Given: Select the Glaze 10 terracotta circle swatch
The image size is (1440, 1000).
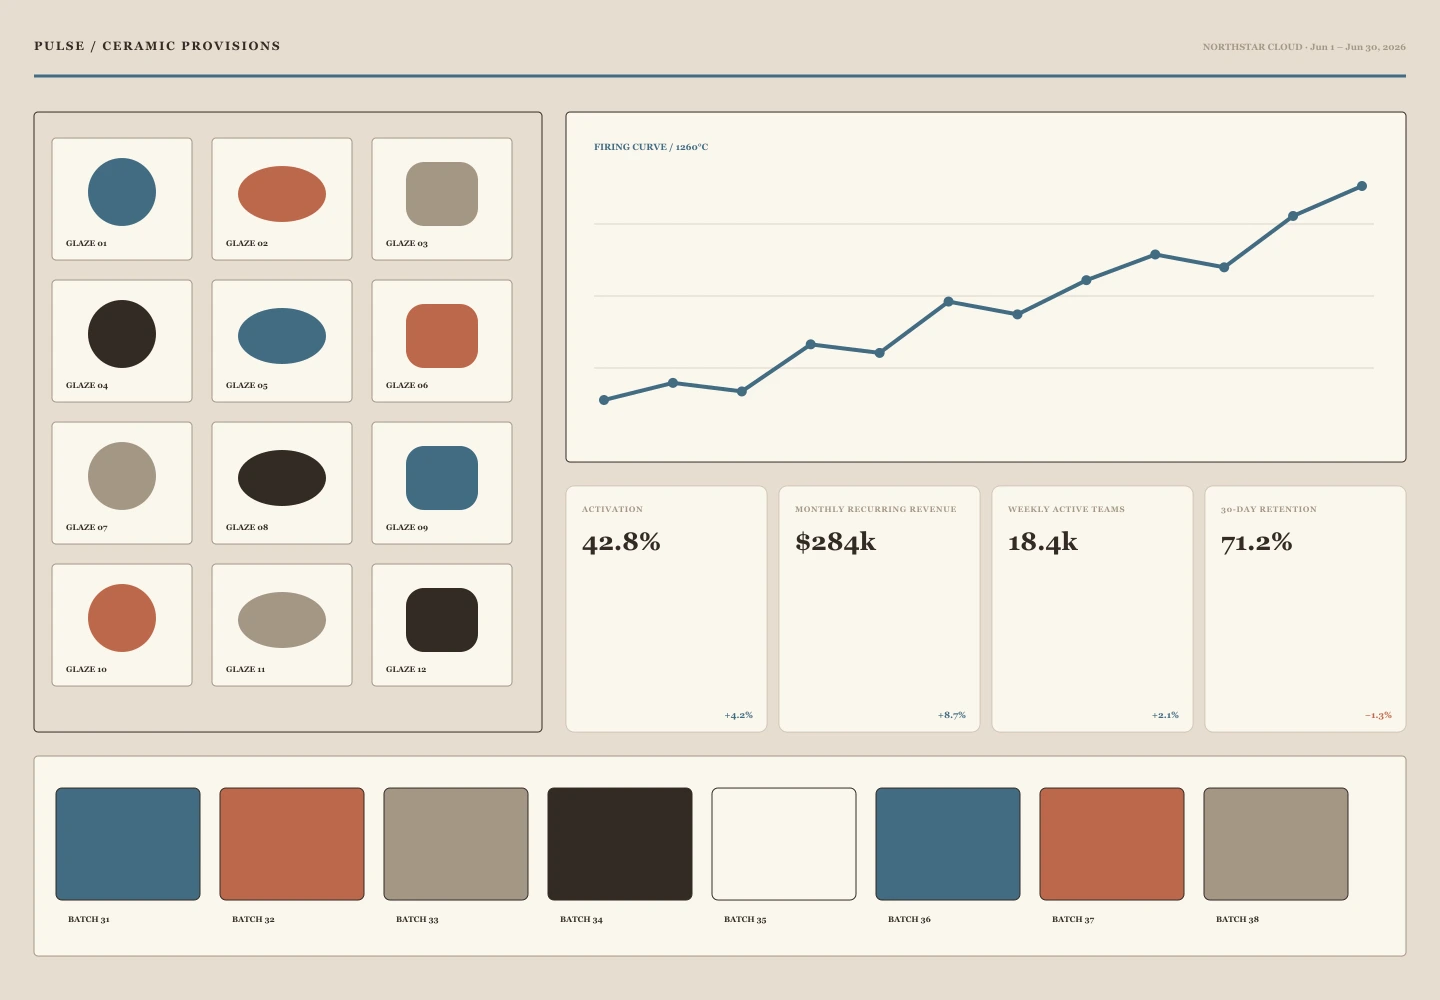Looking at the screenshot, I should pos(122,618).
